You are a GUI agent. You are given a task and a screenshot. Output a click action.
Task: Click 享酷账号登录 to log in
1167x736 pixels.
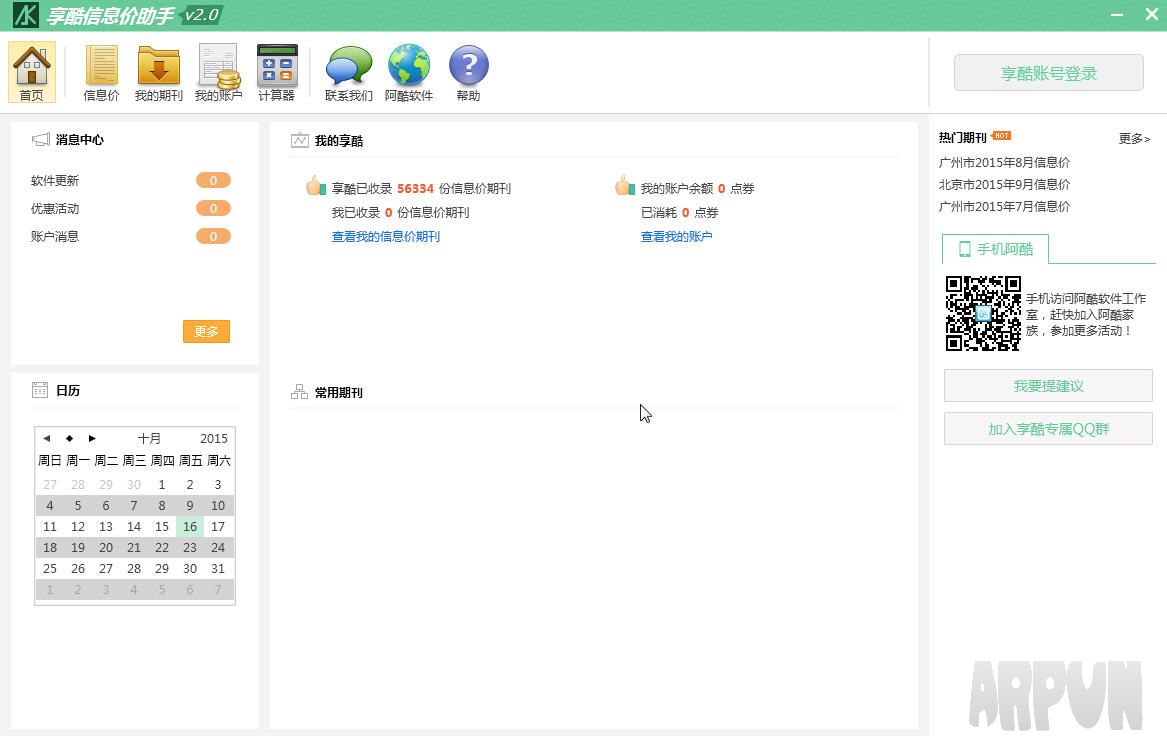tap(1048, 72)
